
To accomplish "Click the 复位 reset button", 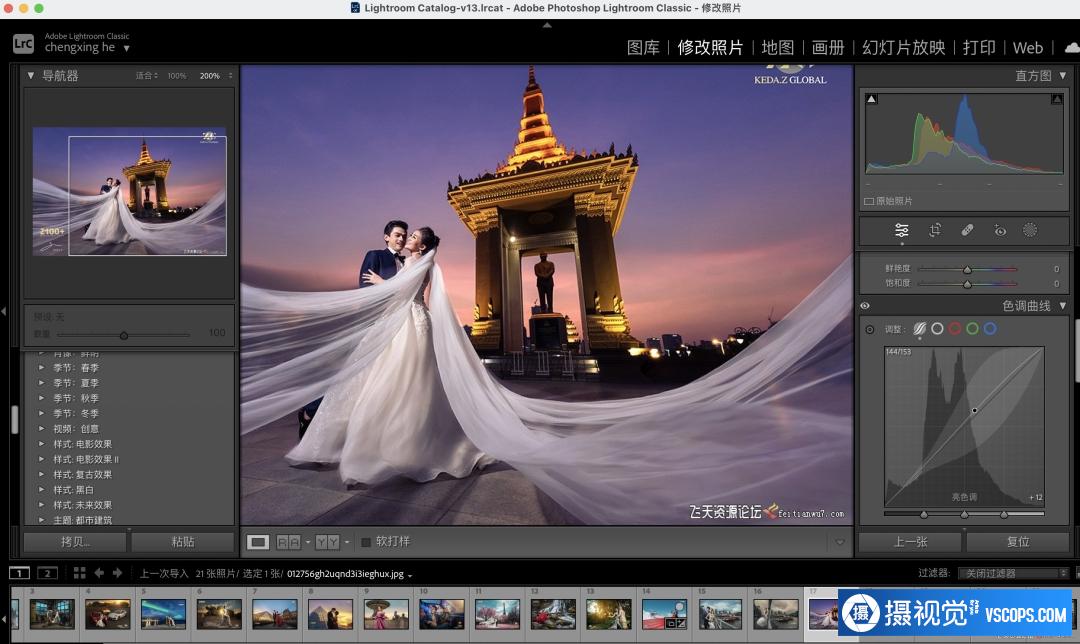I will 1018,542.
